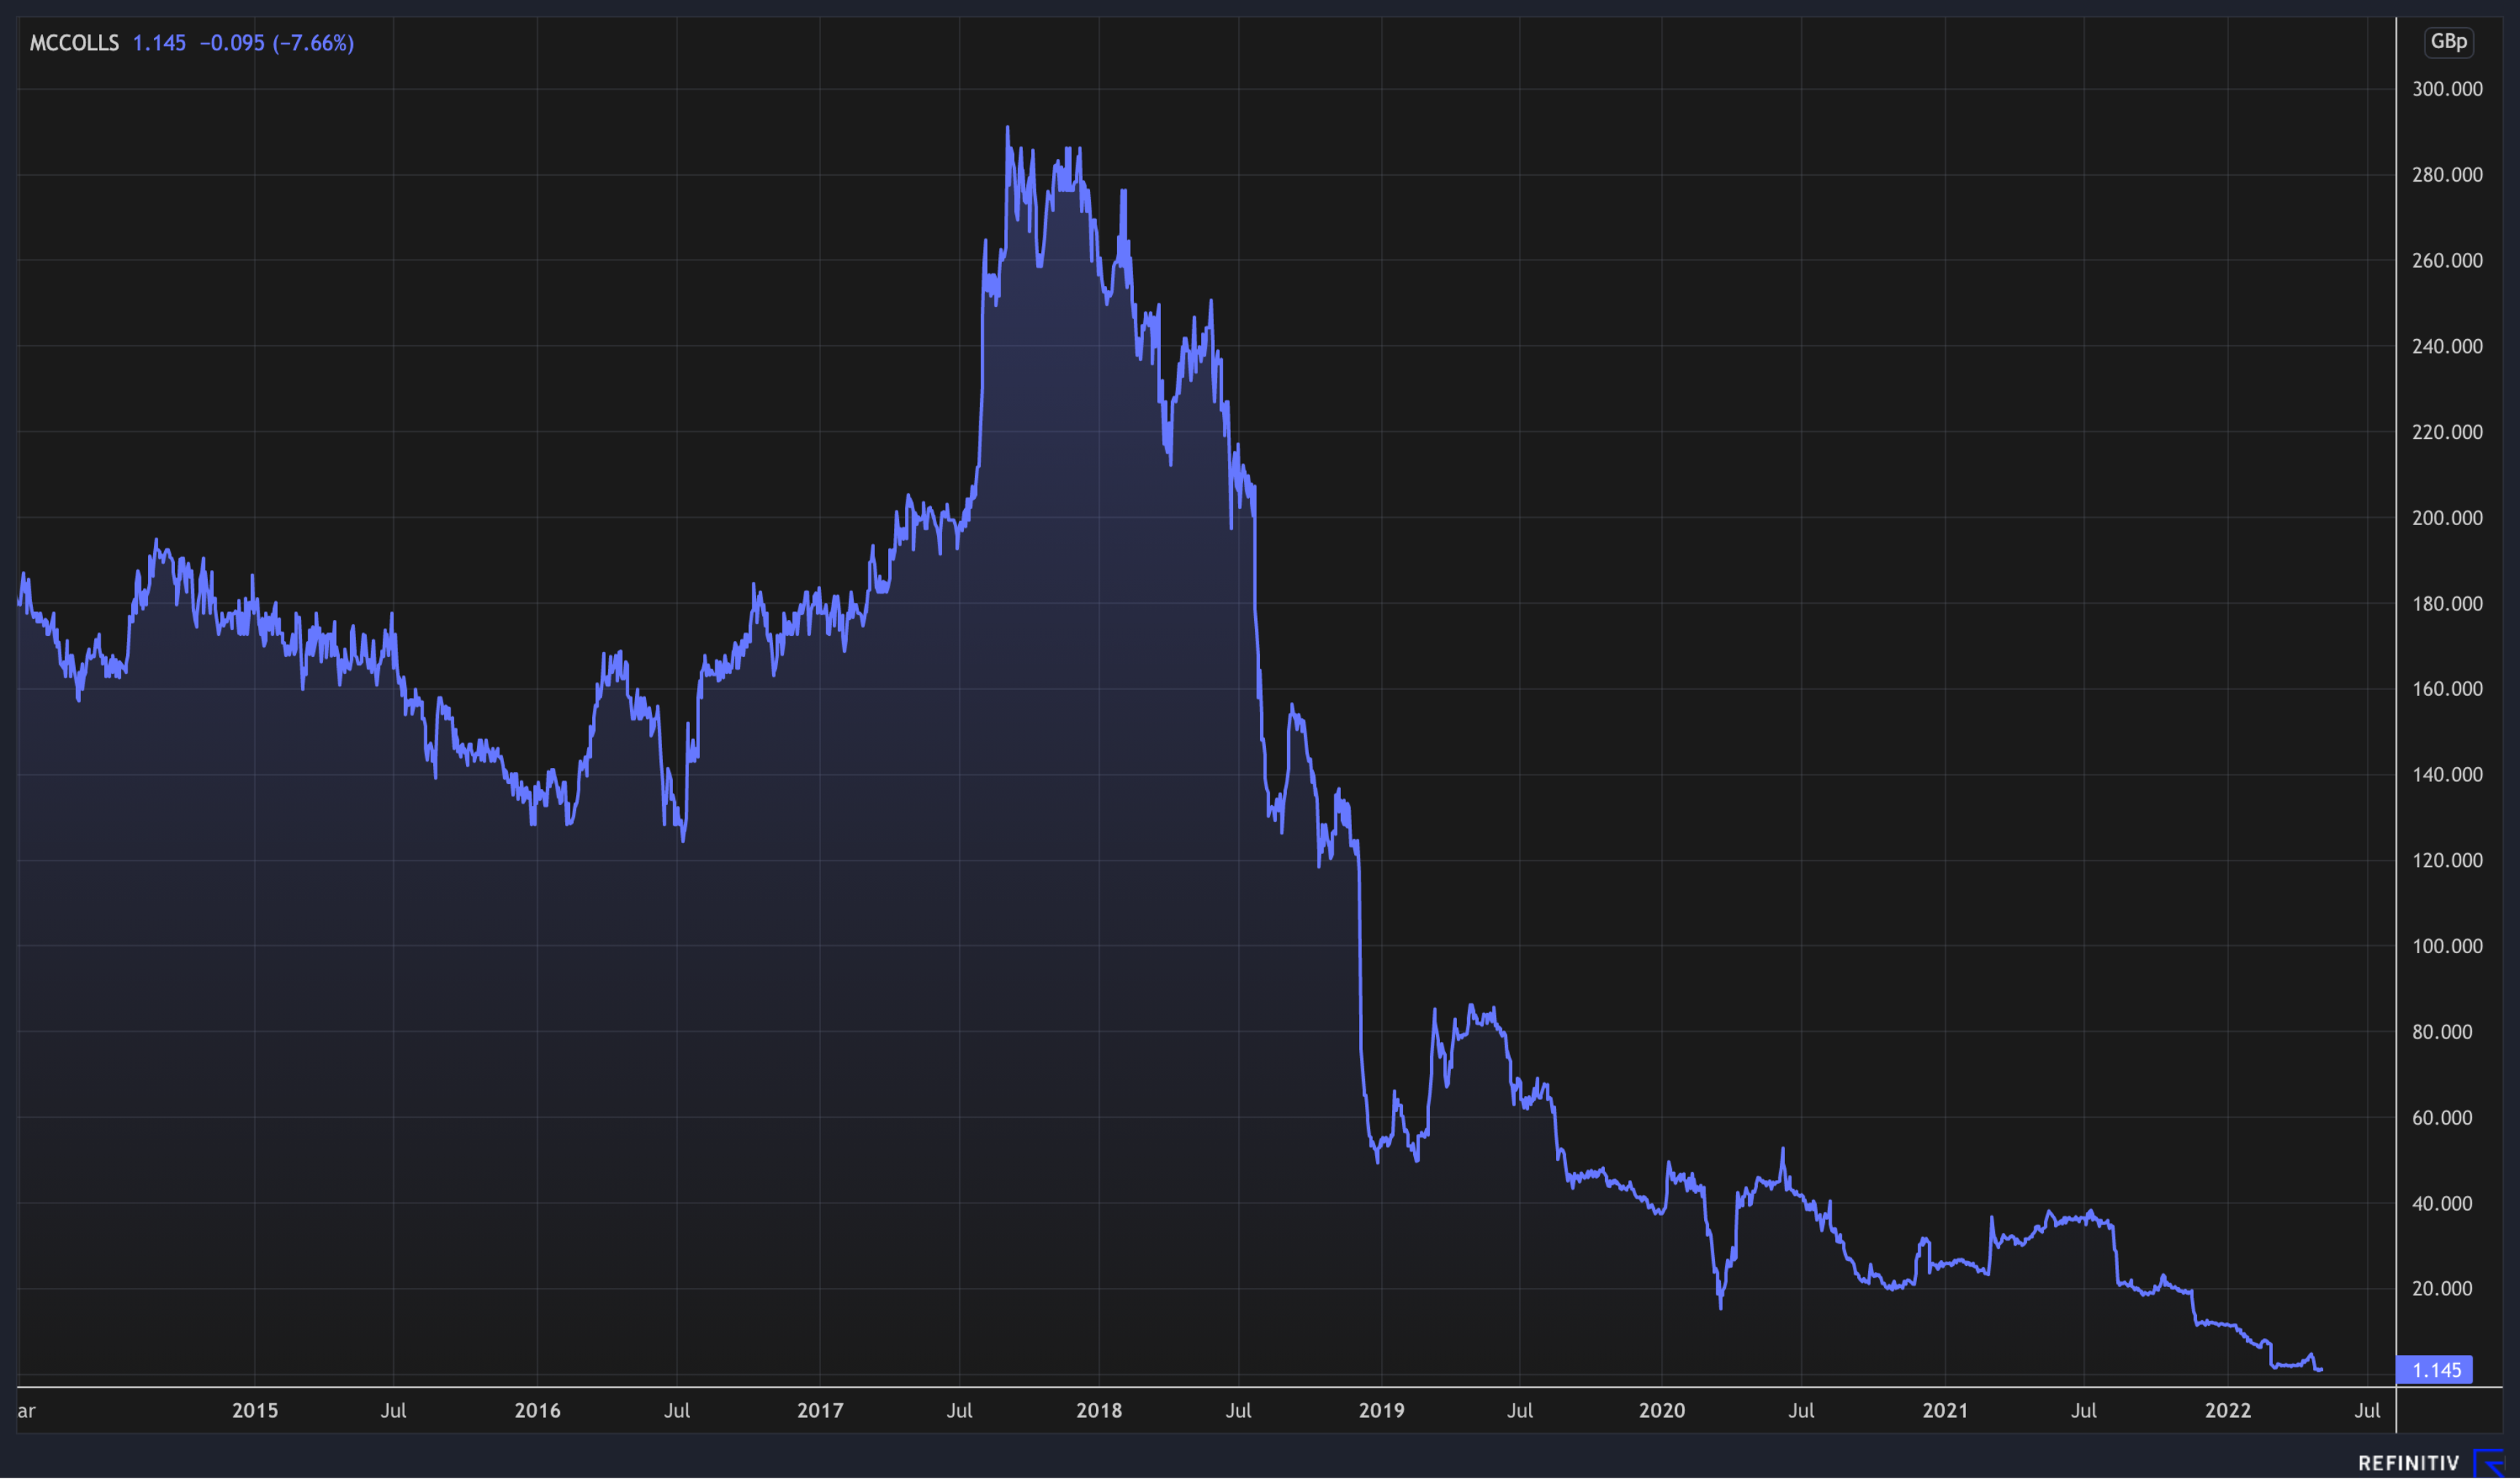Click the Refinitiv arrow logo icon
This screenshot has width=2520, height=1479.
tap(2489, 1463)
